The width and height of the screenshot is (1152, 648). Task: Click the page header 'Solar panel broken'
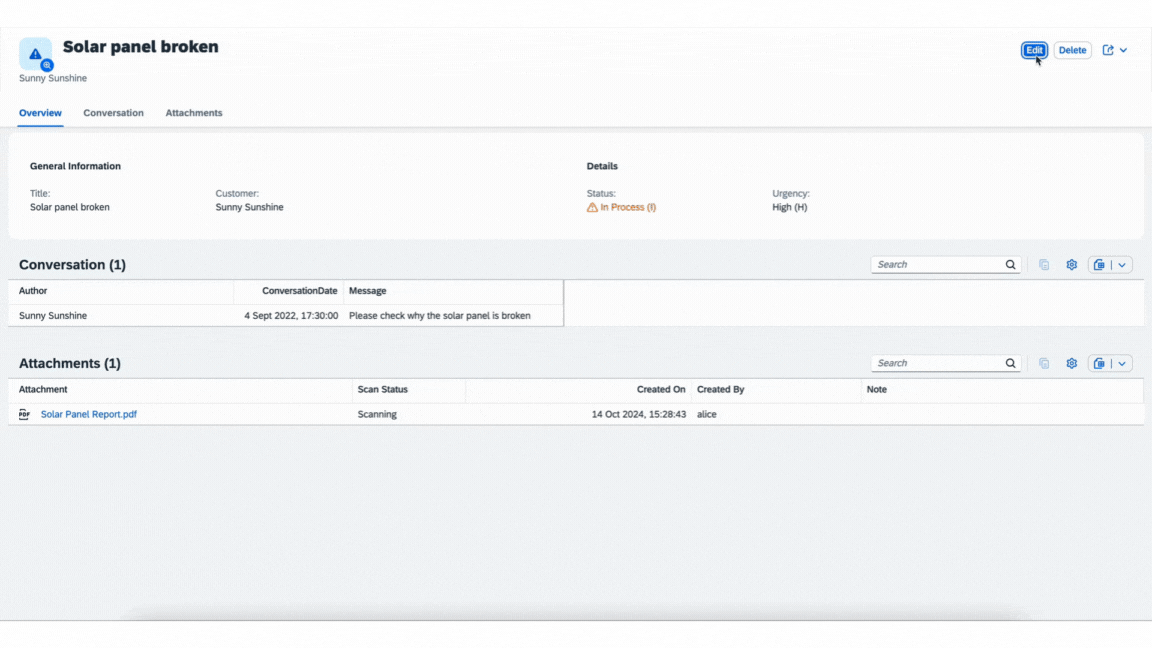[x=140, y=46]
